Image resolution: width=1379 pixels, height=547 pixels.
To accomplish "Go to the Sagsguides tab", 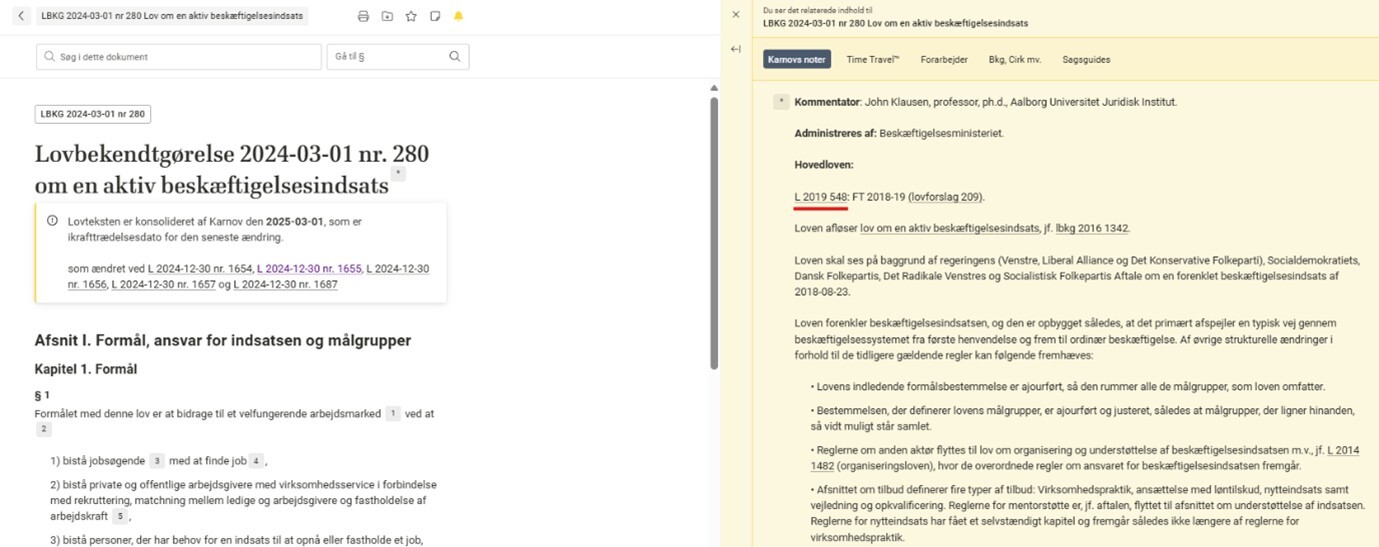I will (x=1086, y=60).
